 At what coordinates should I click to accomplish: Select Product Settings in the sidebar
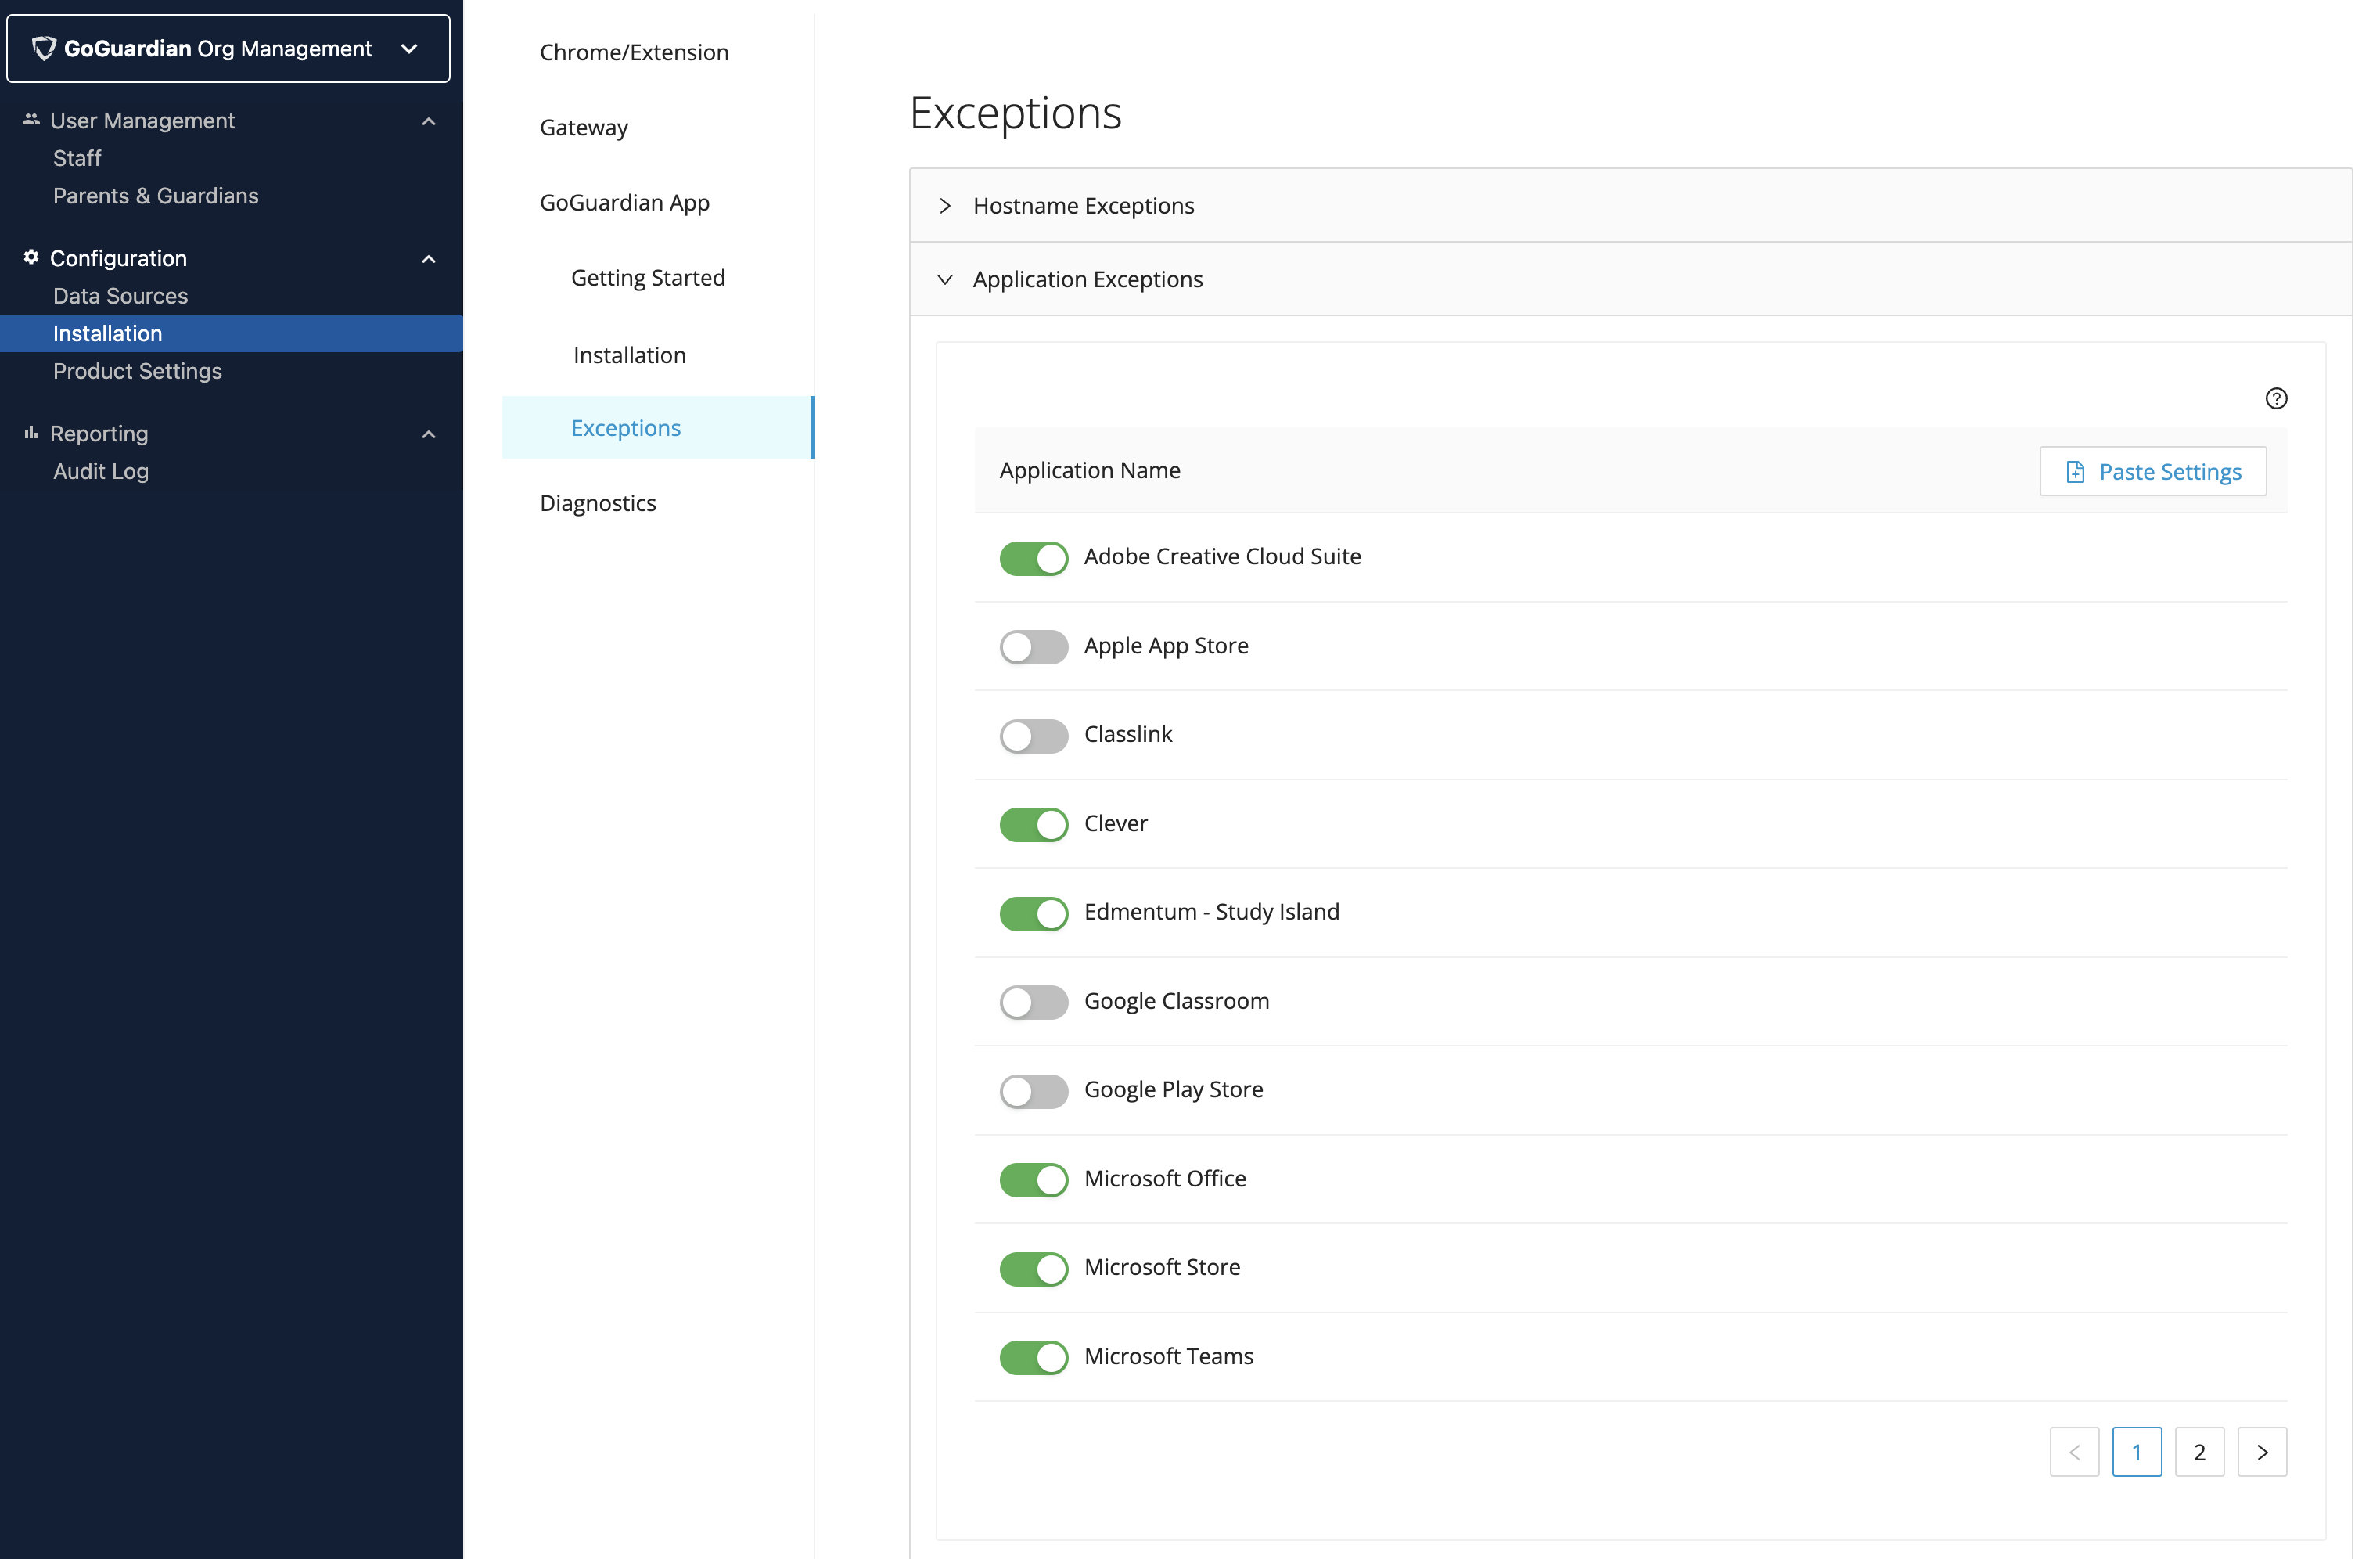coord(137,371)
